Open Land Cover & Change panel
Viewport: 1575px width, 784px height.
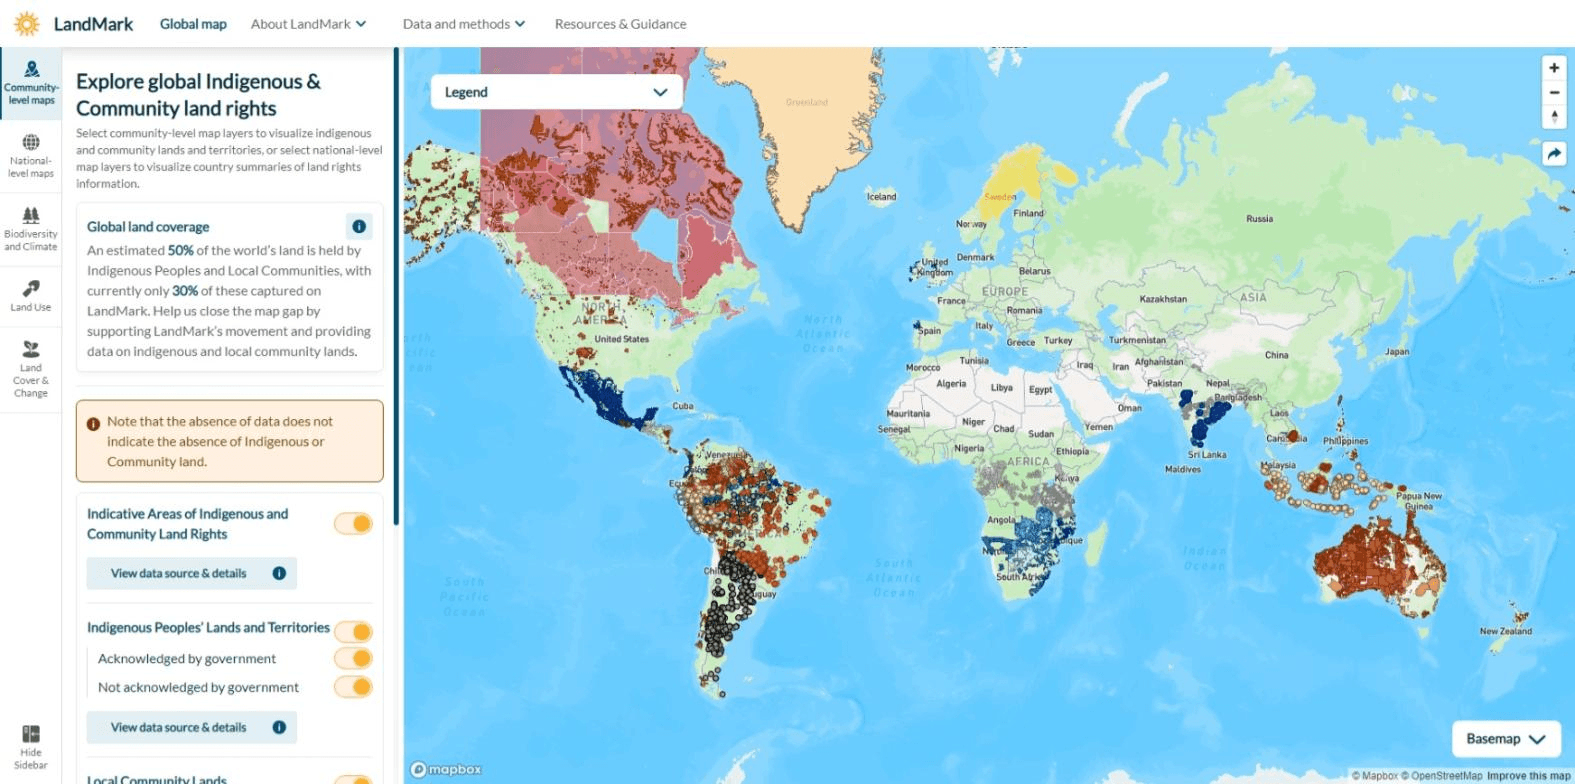tap(31, 367)
